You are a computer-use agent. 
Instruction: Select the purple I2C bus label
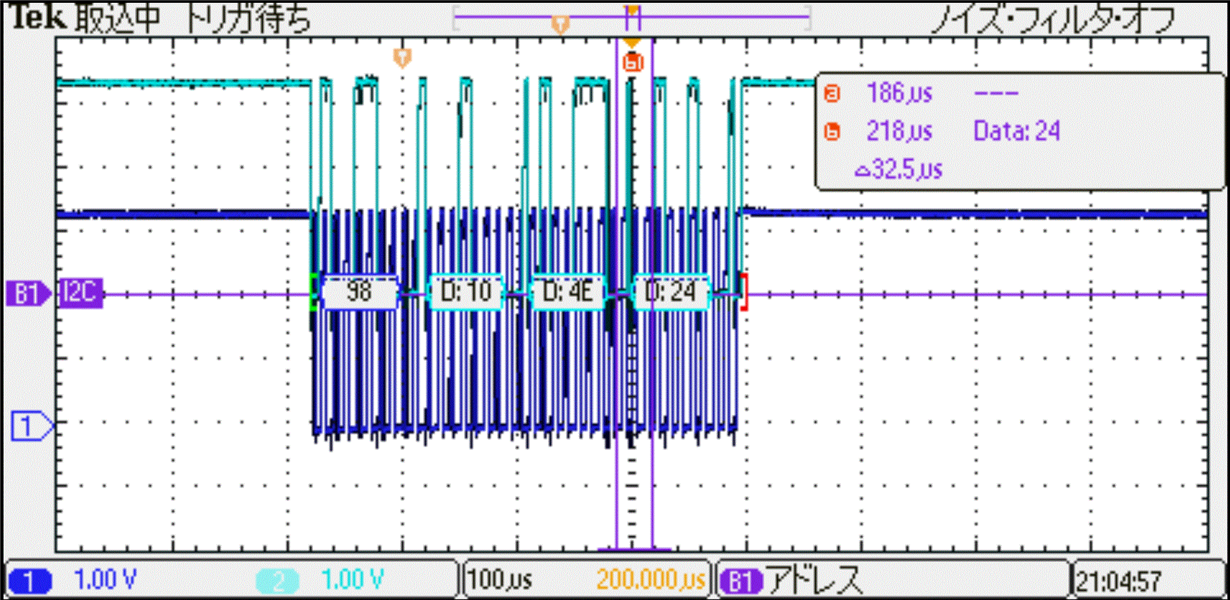[80, 294]
